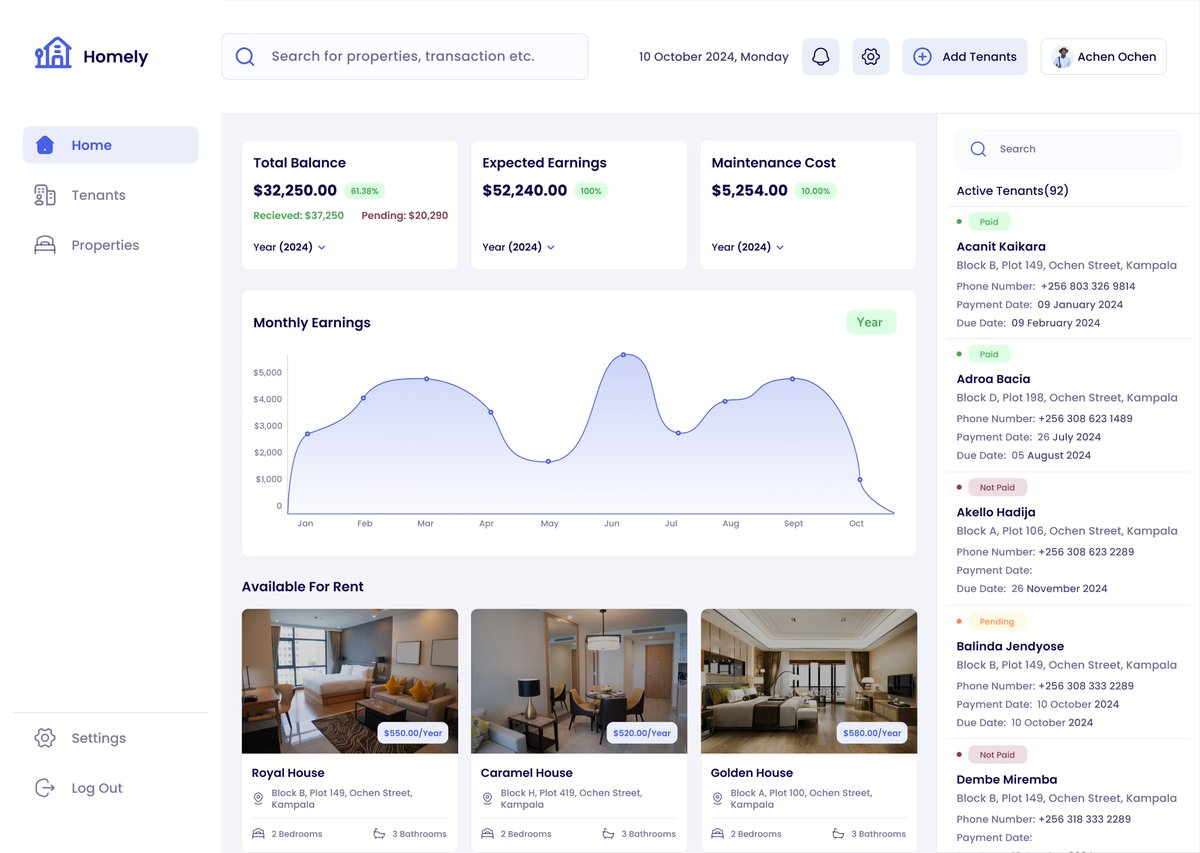Screen dimensions: 1200x853
Task: Click the 100% badge on Expected Earnings
Action: [591, 190]
